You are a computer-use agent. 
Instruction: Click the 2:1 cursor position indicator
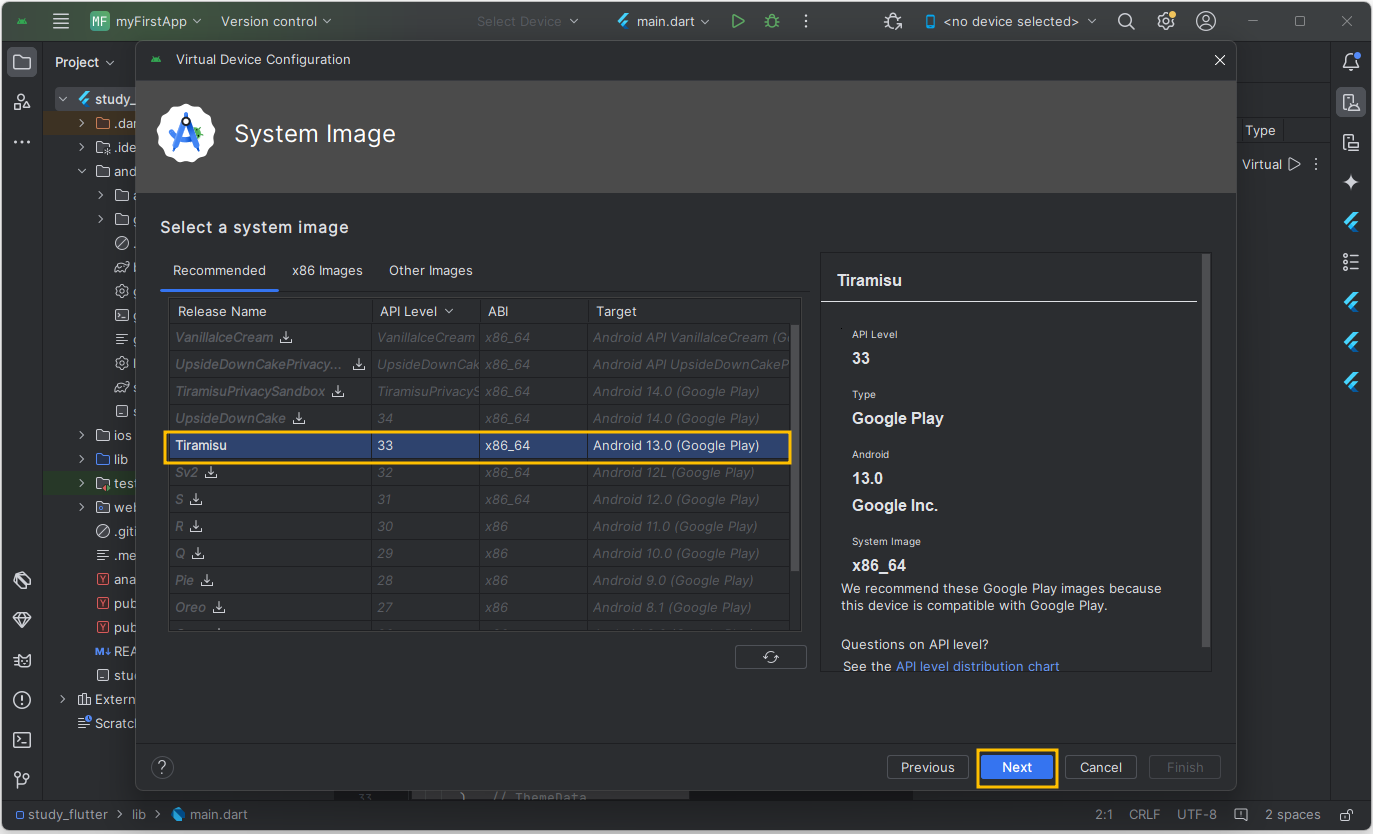coord(1105,815)
